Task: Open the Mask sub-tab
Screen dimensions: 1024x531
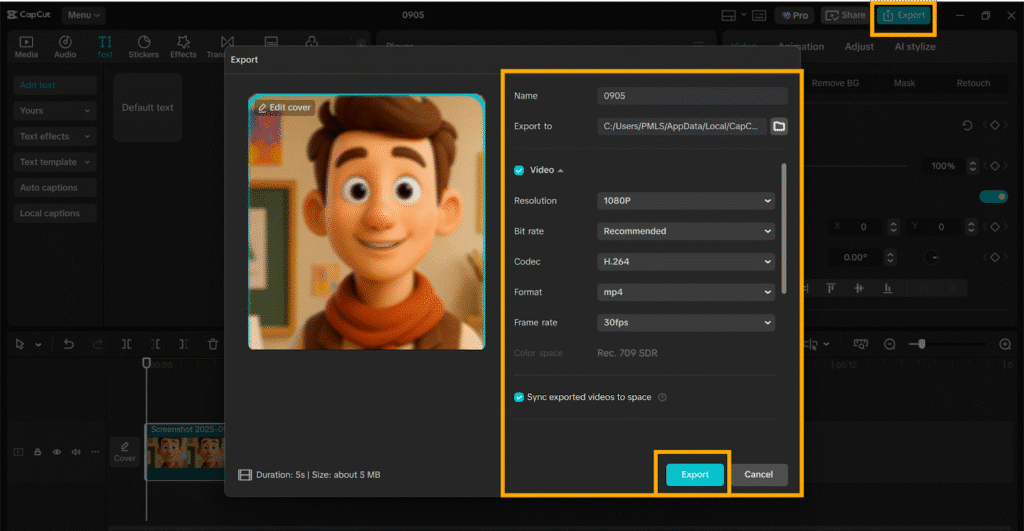Action: coord(904,83)
